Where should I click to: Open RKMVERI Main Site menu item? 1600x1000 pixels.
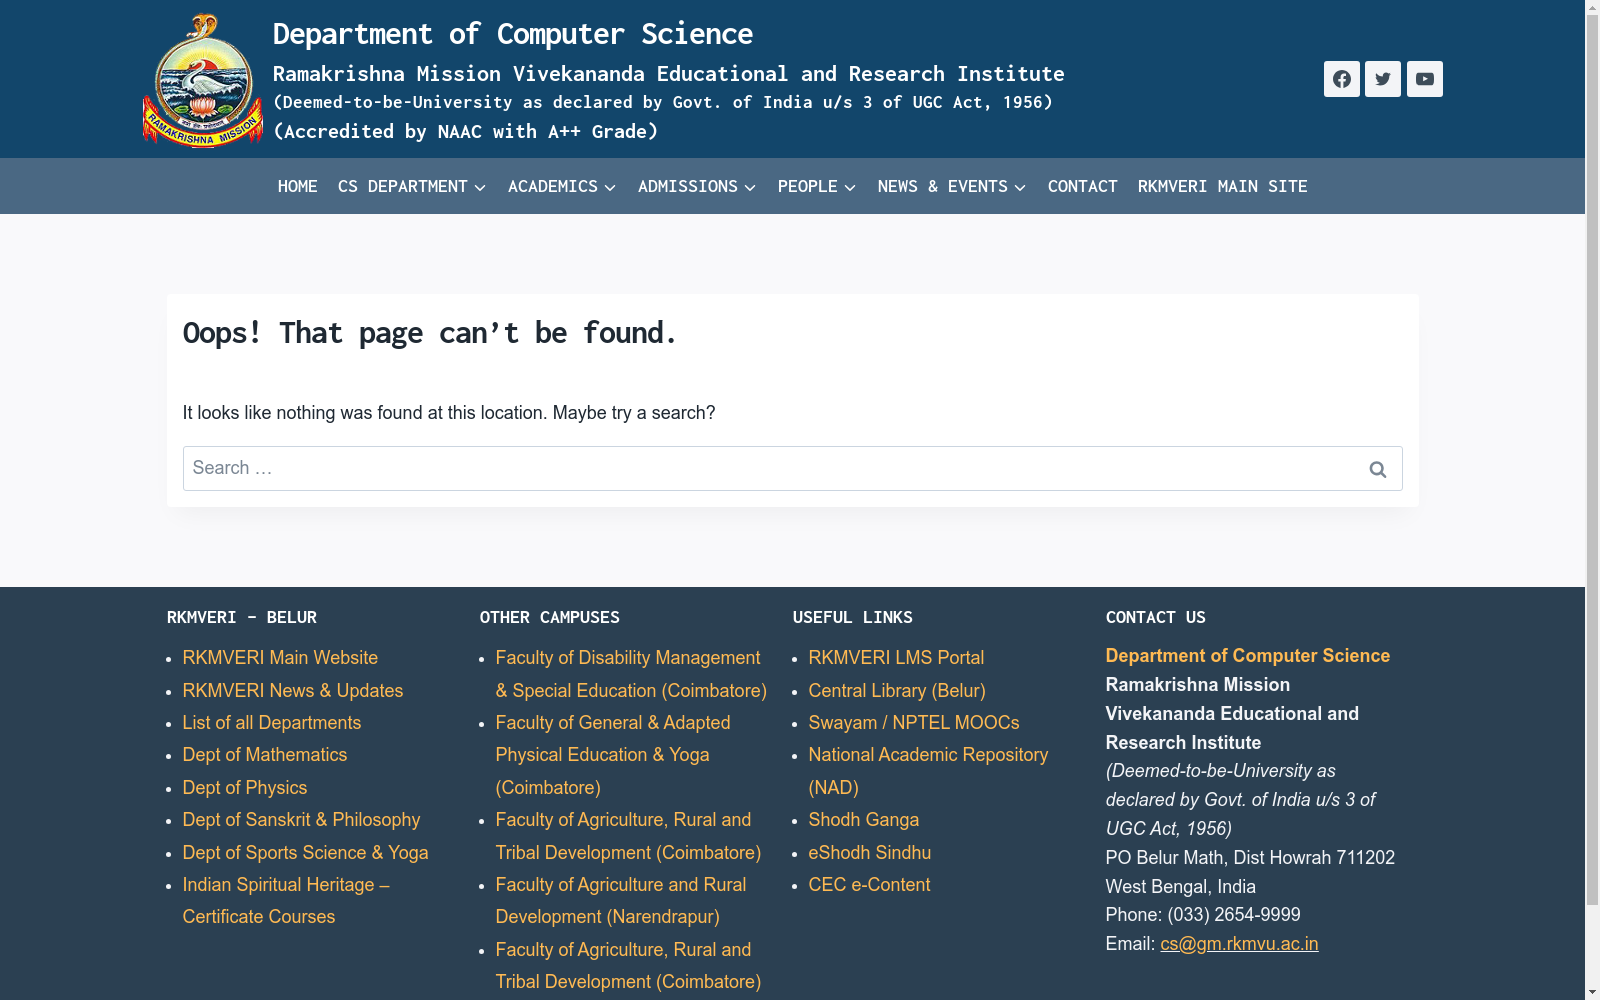pyautogui.click(x=1223, y=186)
